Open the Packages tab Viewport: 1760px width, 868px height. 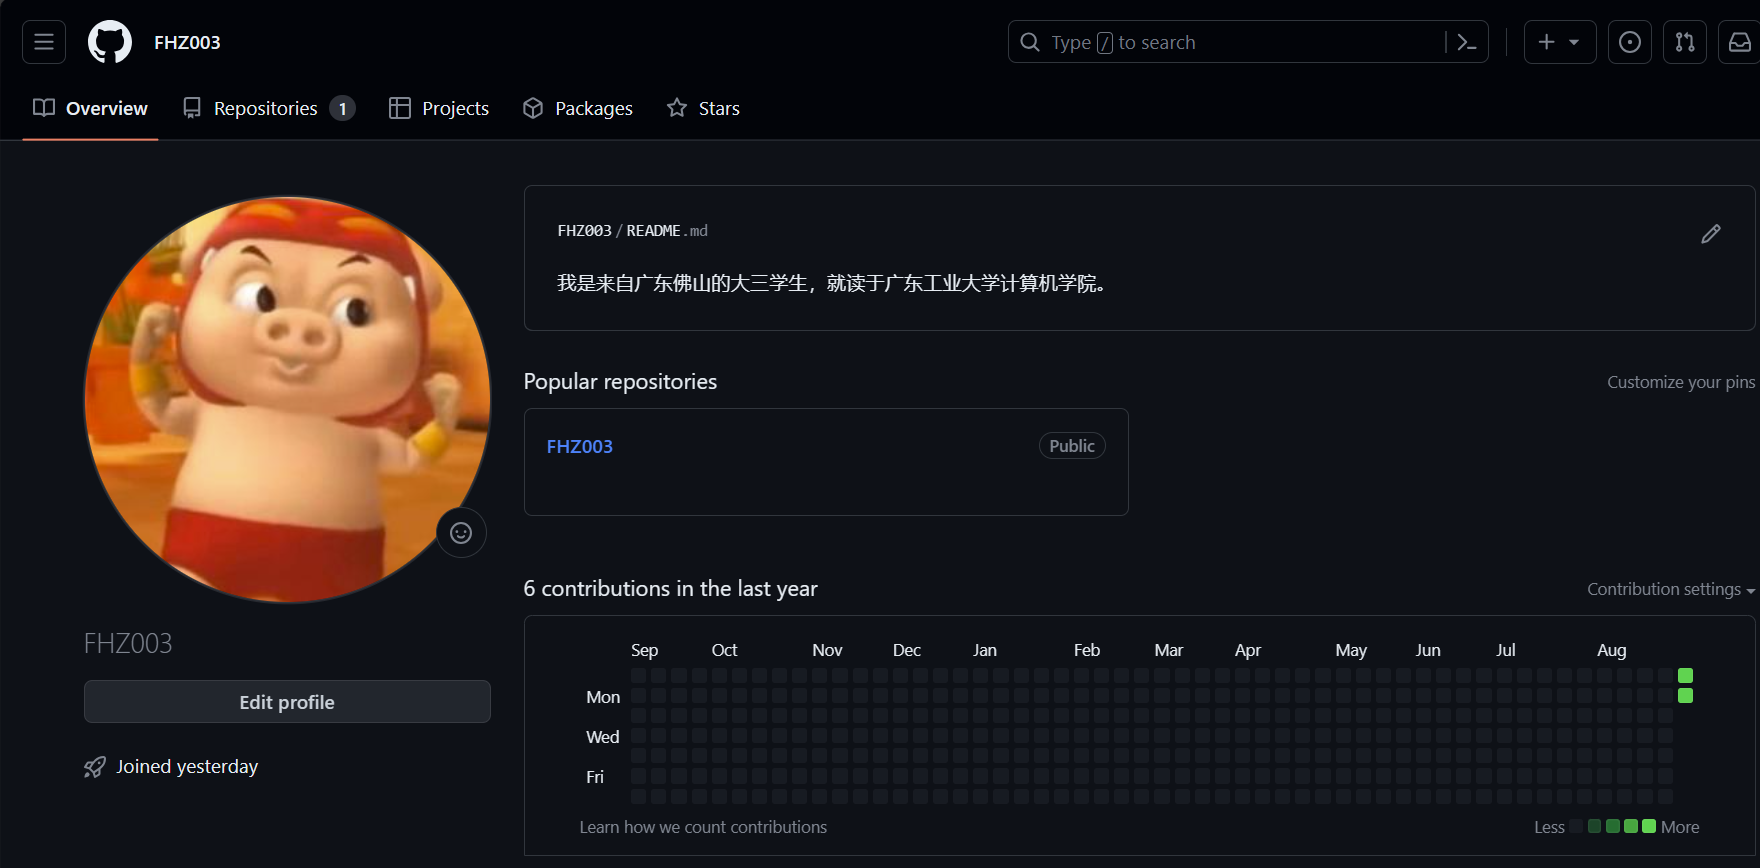pyautogui.click(x=578, y=108)
